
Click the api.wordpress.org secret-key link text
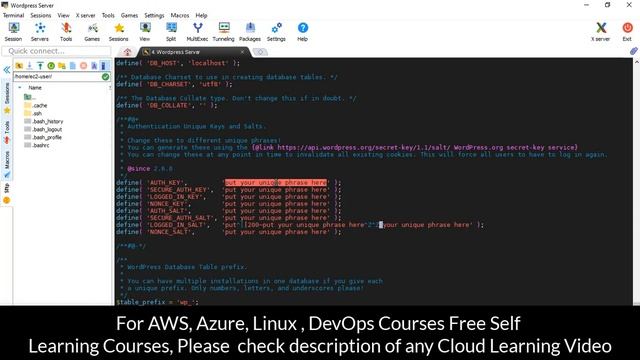coord(414,147)
